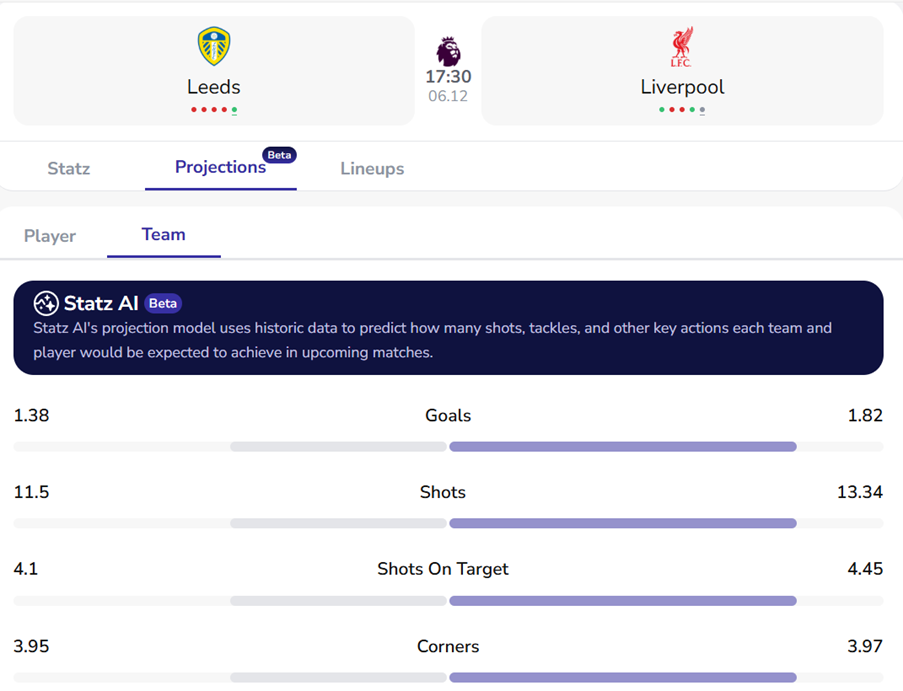Click the Premier League lion logo
903x691 pixels.
coord(449,51)
